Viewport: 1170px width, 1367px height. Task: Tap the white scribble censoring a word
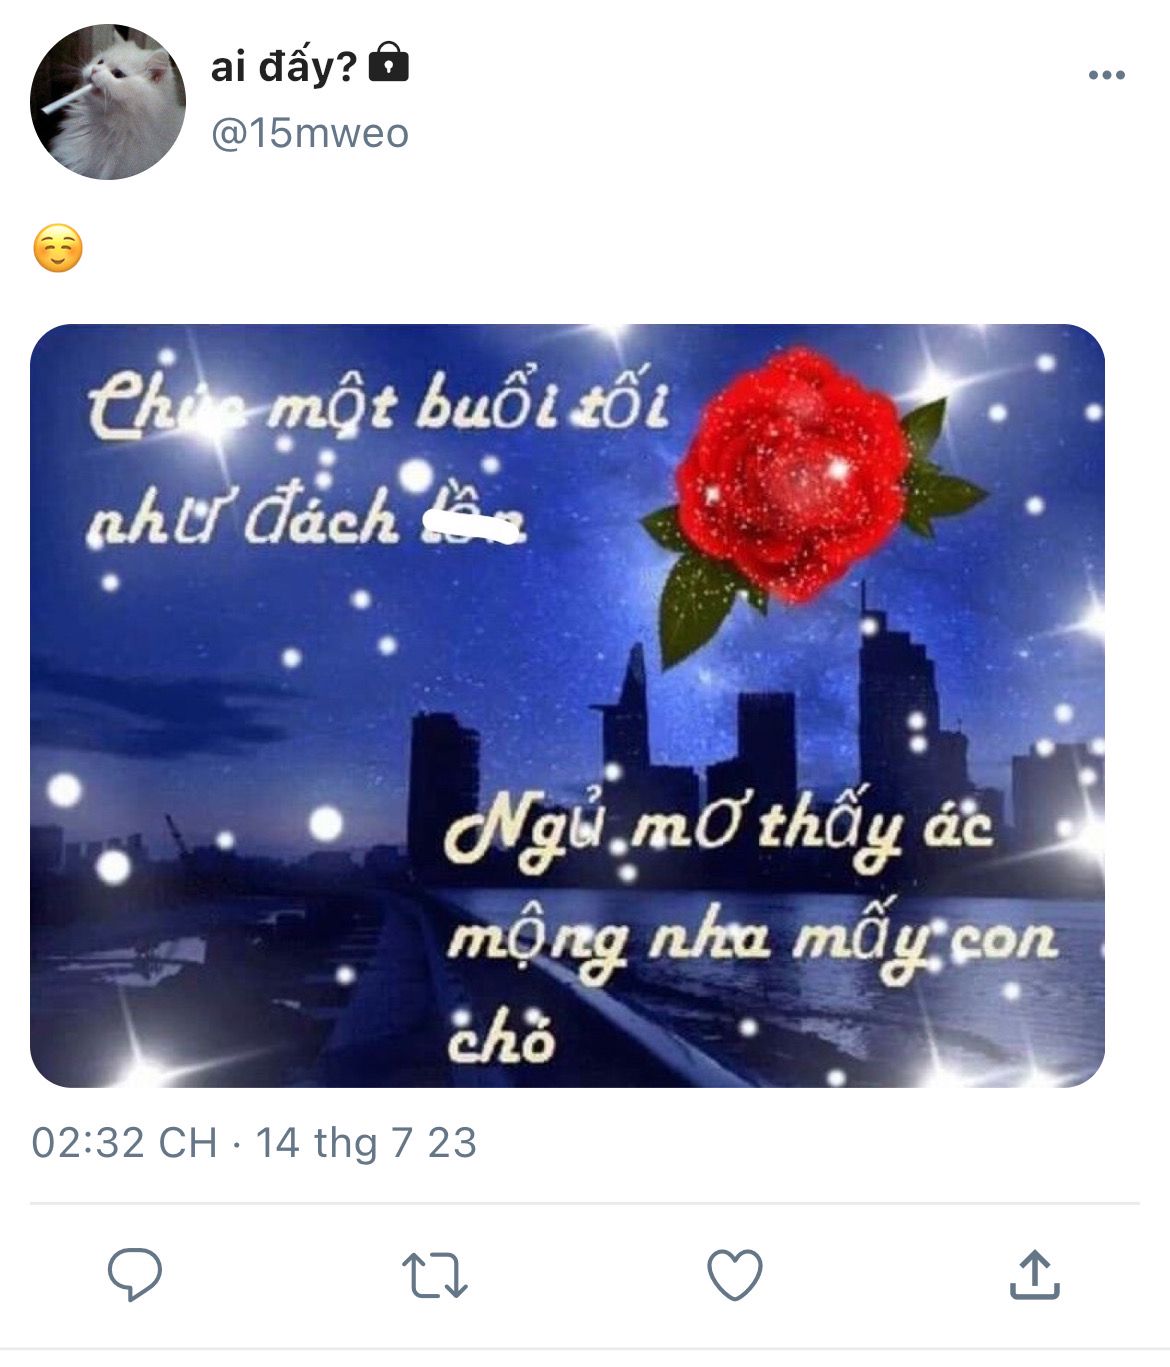pyautogui.click(x=472, y=526)
